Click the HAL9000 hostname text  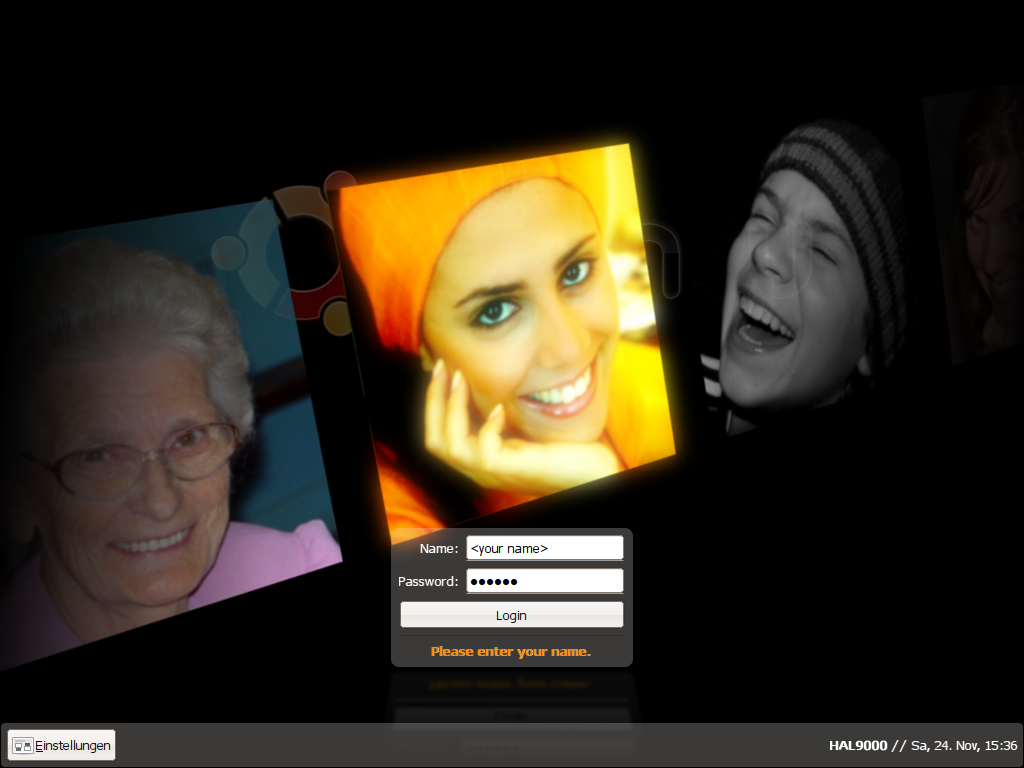[x=858, y=745]
